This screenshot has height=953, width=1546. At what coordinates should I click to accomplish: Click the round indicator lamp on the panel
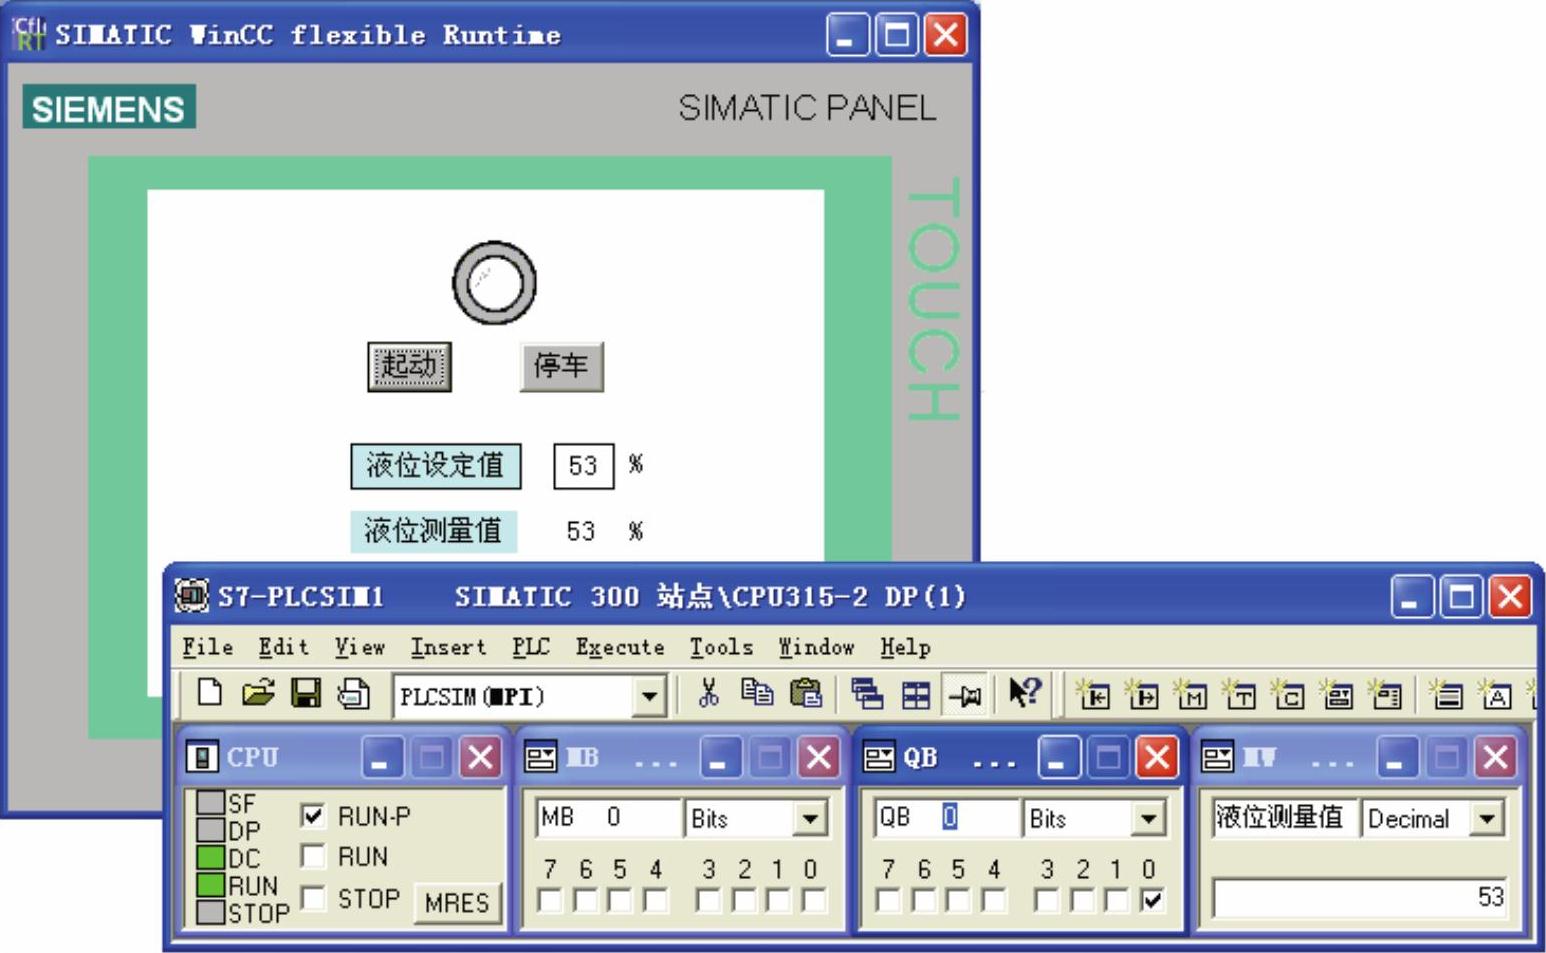tap(494, 283)
